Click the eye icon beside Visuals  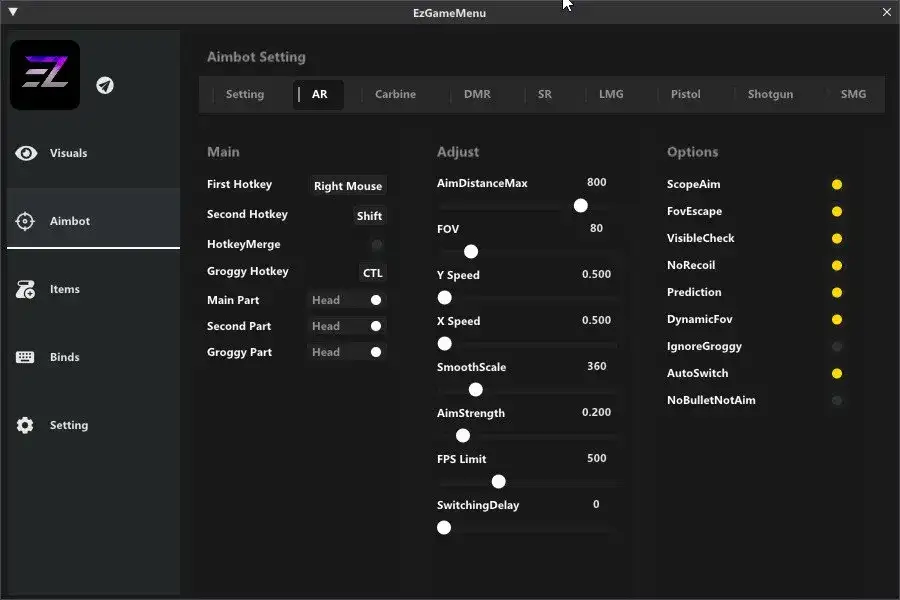26,153
